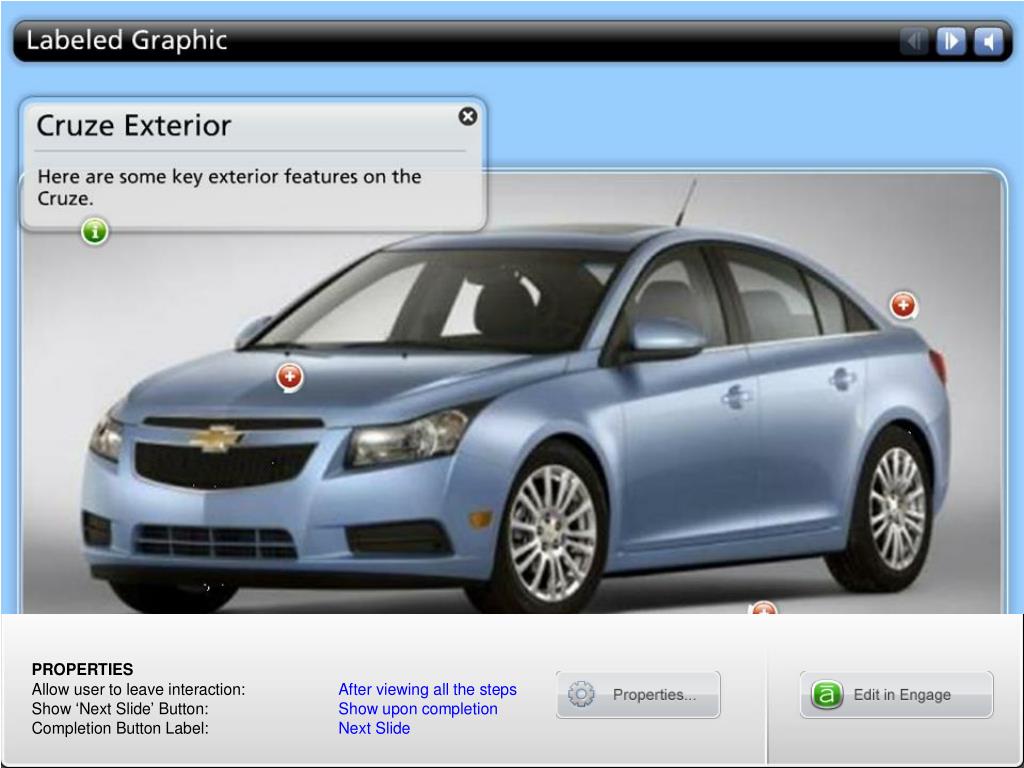Viewport: 1024px width, 768px height.
Task: Click the 'Next Slide' label link
Action: click(374, 728)
